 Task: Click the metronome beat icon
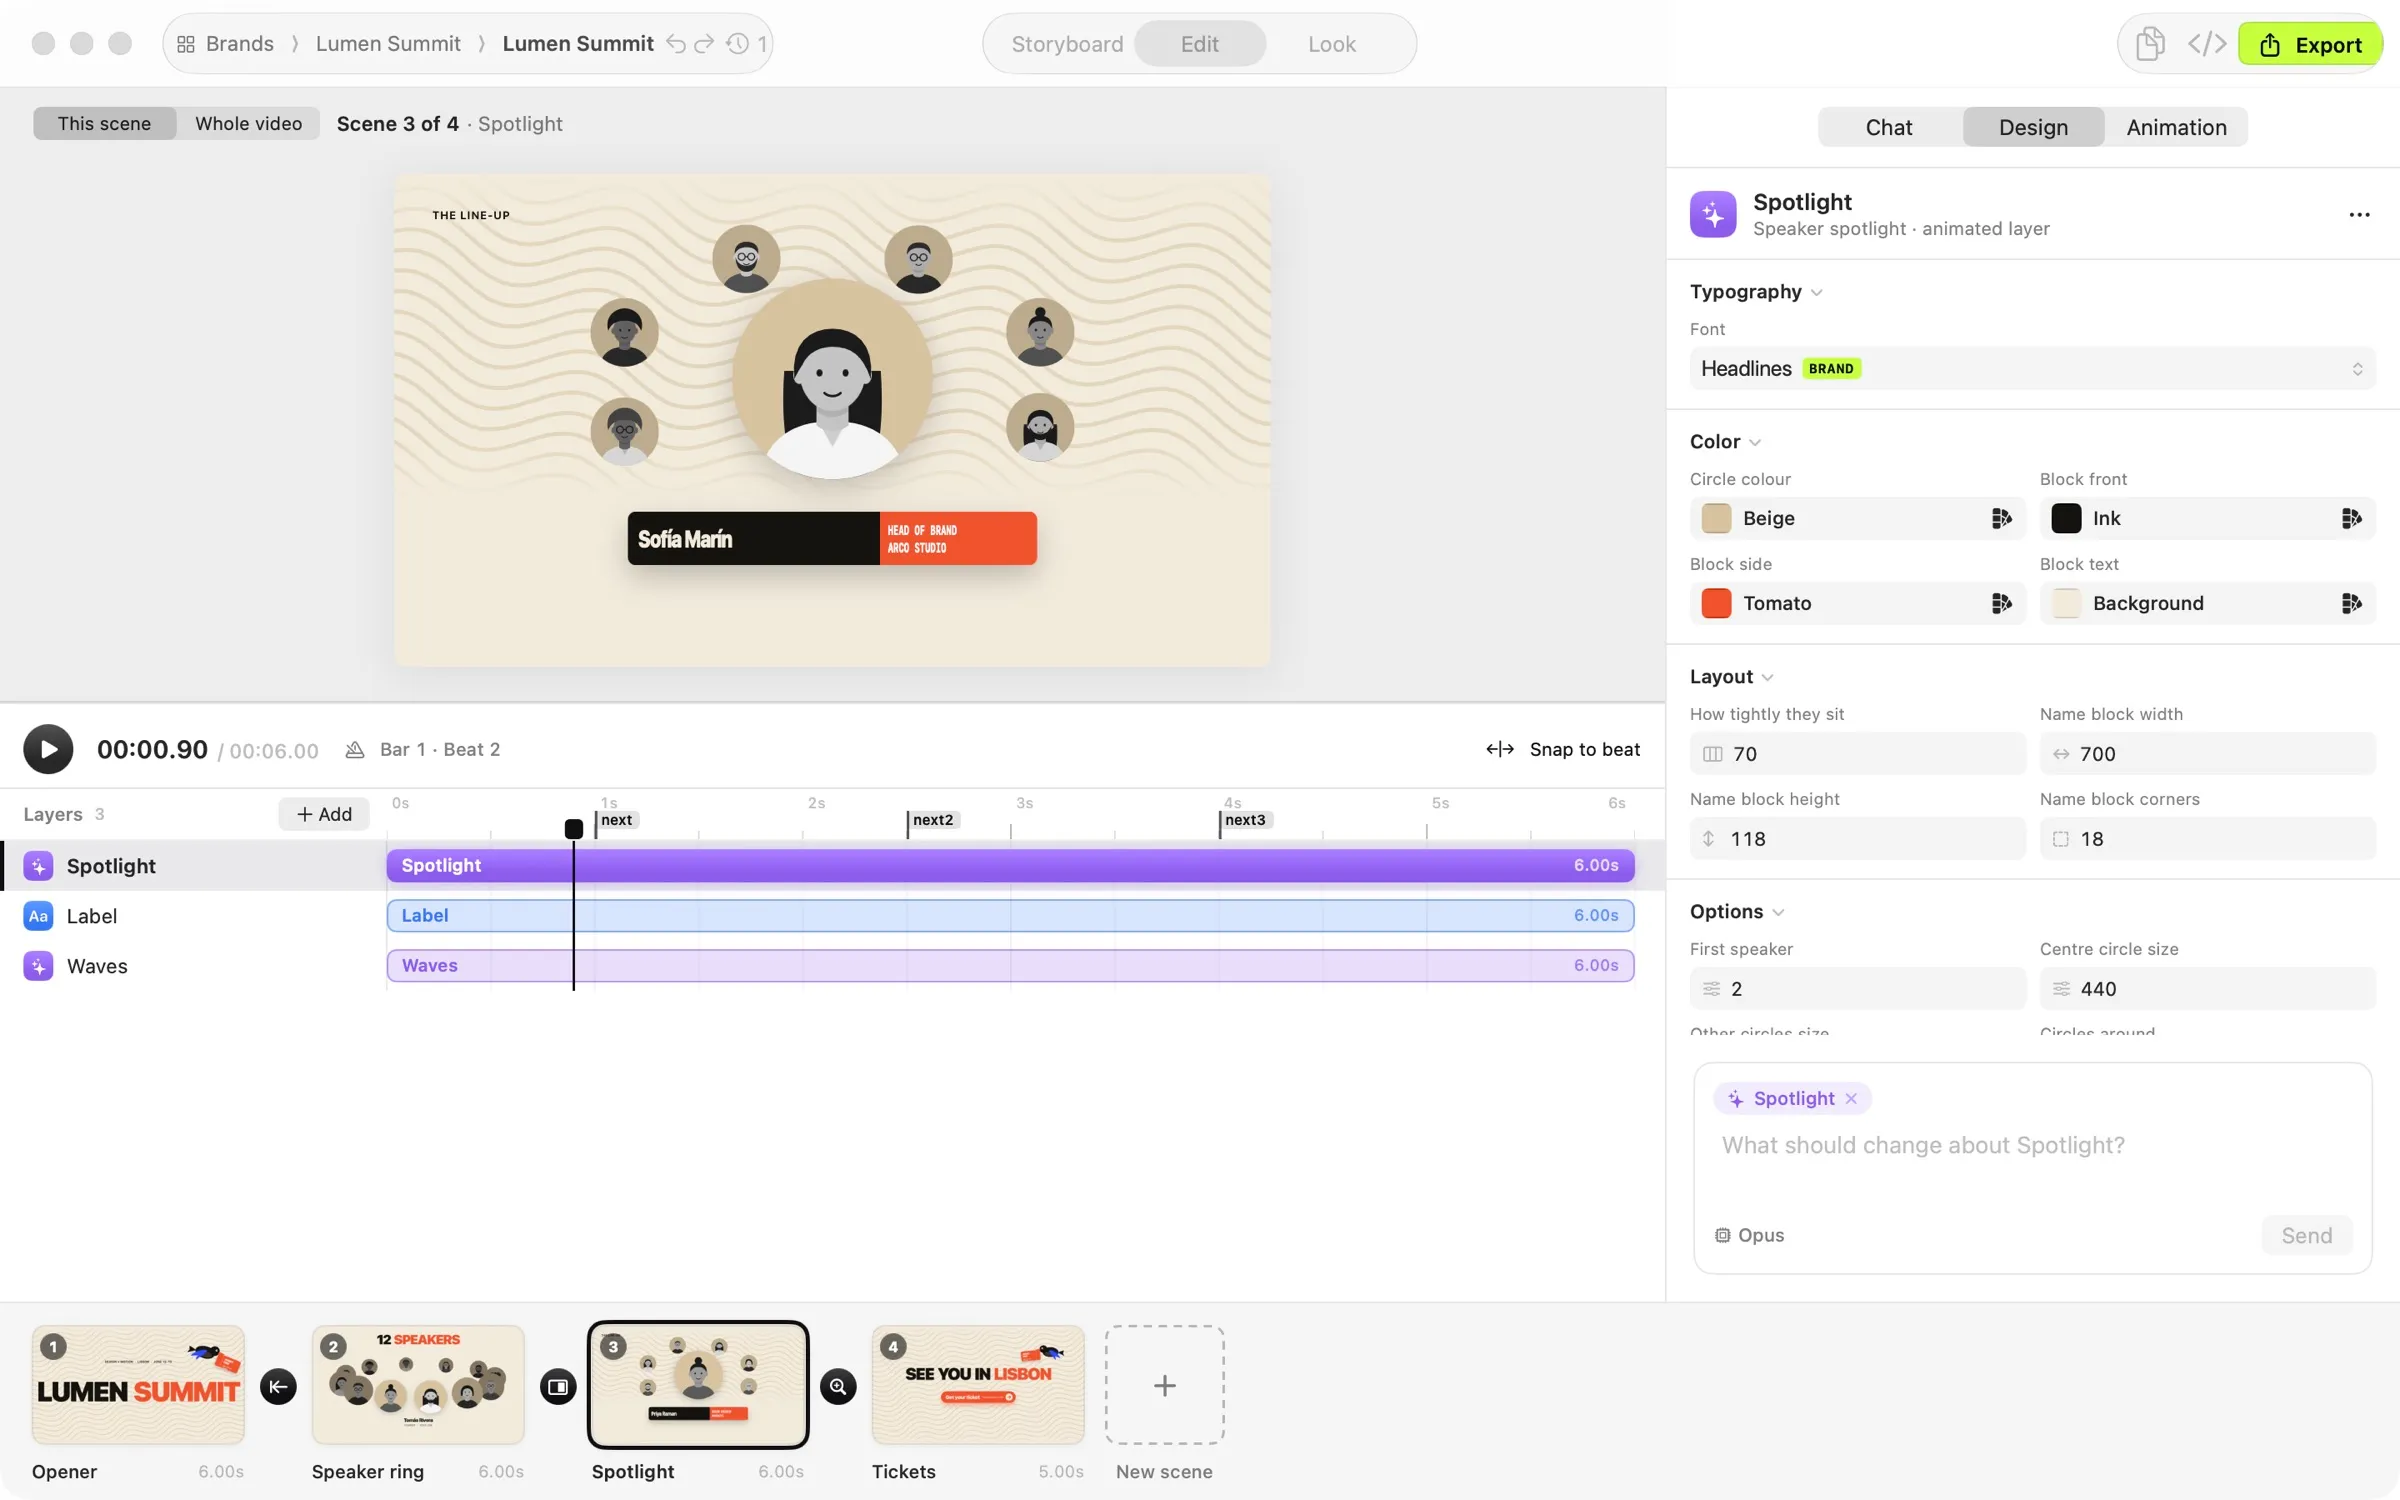pyautogui.click(x=354, y=749)
